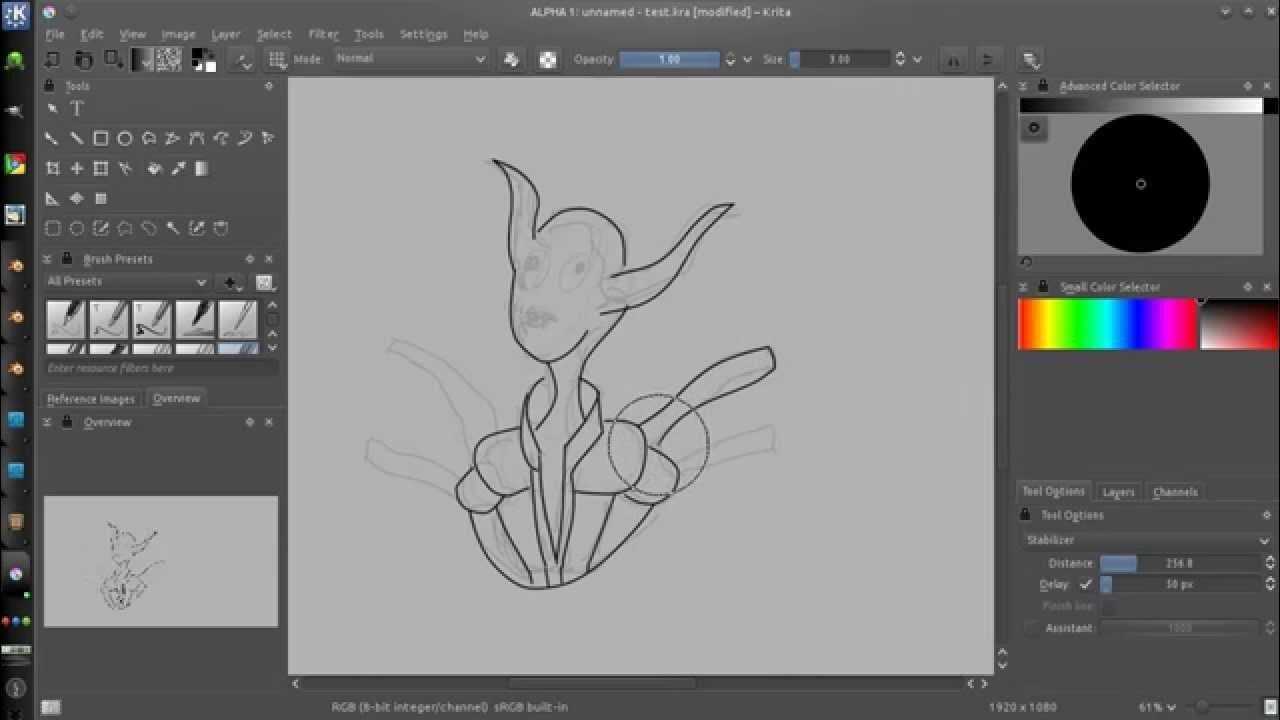Screen dimensions: 1280x720
Task: Float the Brush Presets docker
Action: (x=250, y=259)
